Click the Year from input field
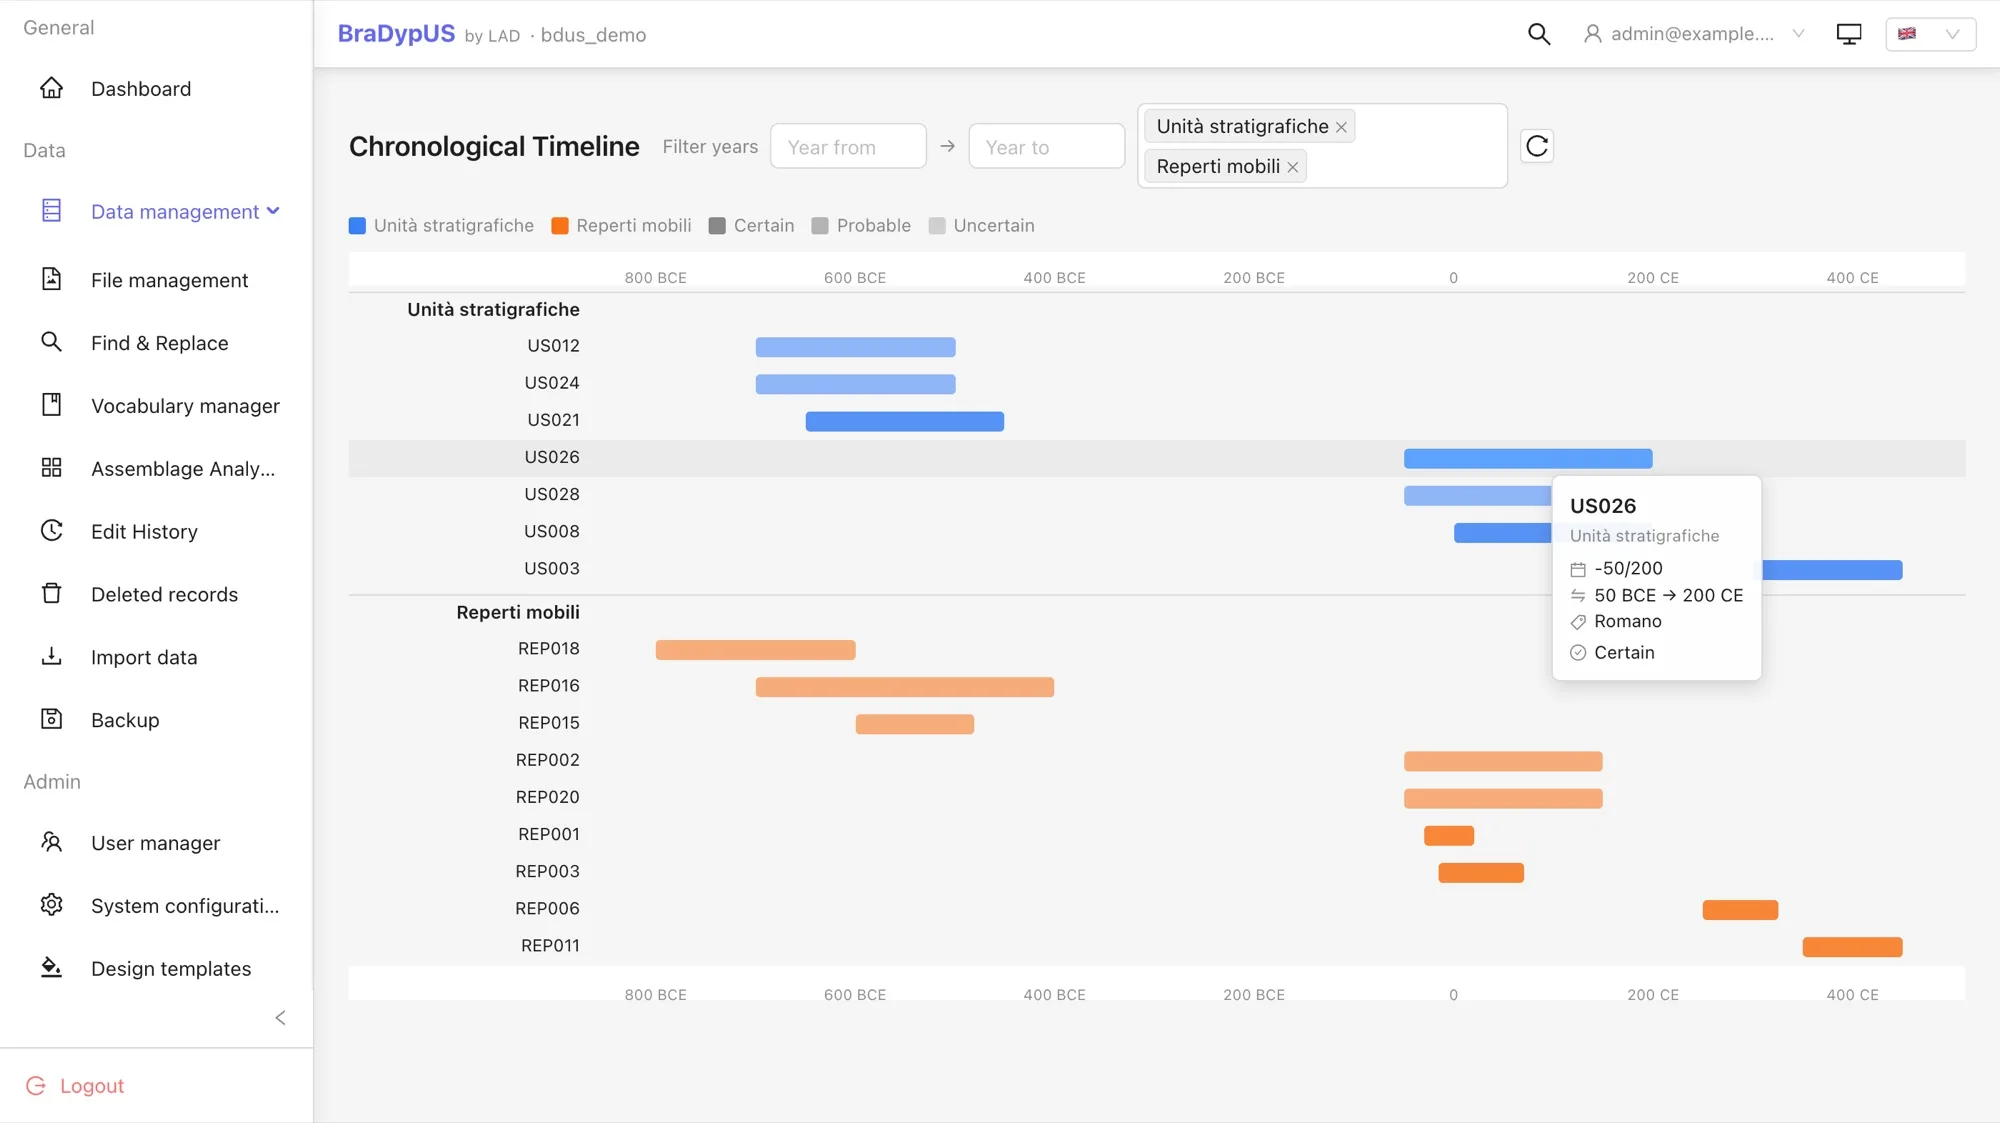 pyautogui.click(x=848, y=146)
